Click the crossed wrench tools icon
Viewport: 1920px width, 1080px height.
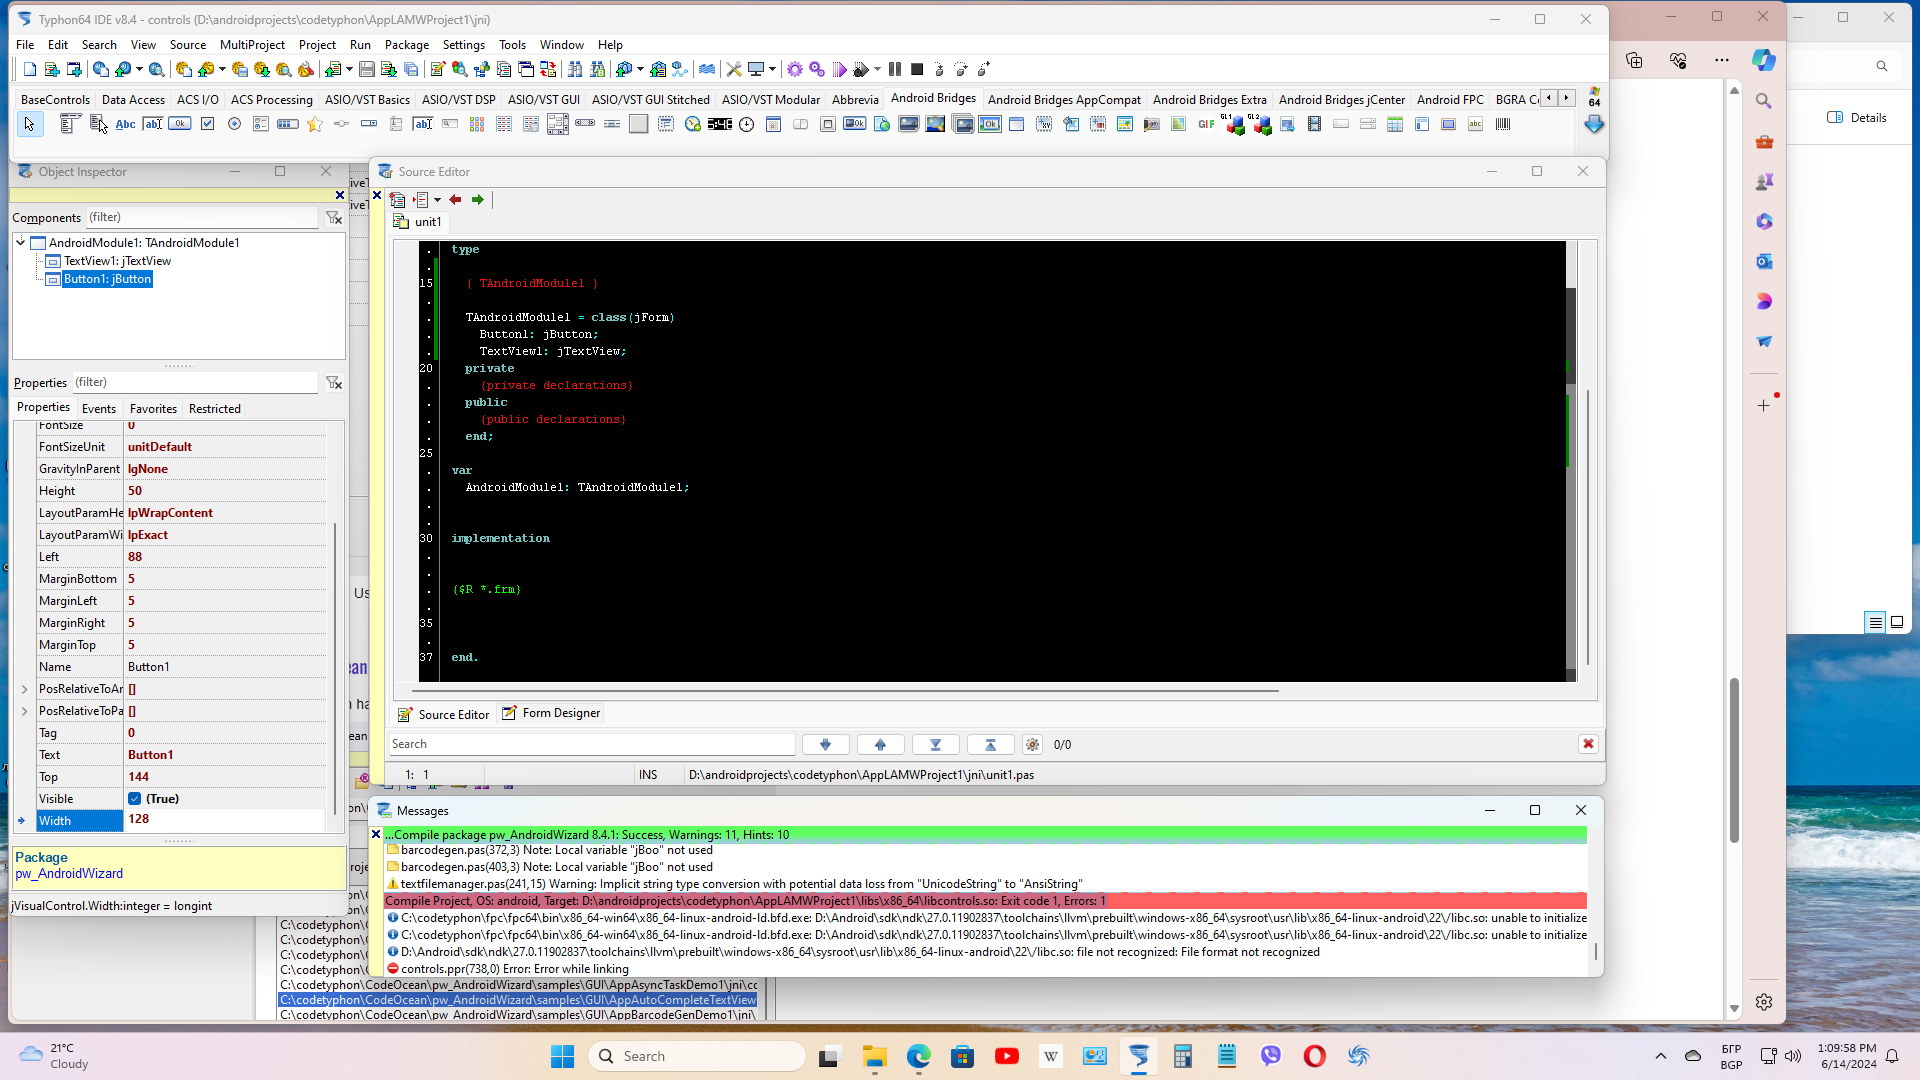coord(734,69)
